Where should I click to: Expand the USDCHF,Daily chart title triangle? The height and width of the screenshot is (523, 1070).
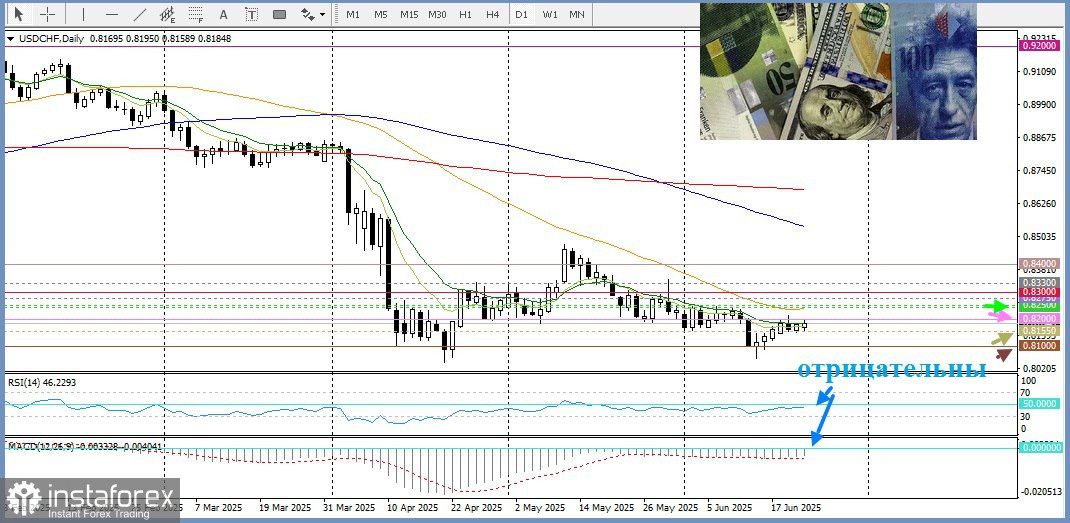[x=10, y=39]
